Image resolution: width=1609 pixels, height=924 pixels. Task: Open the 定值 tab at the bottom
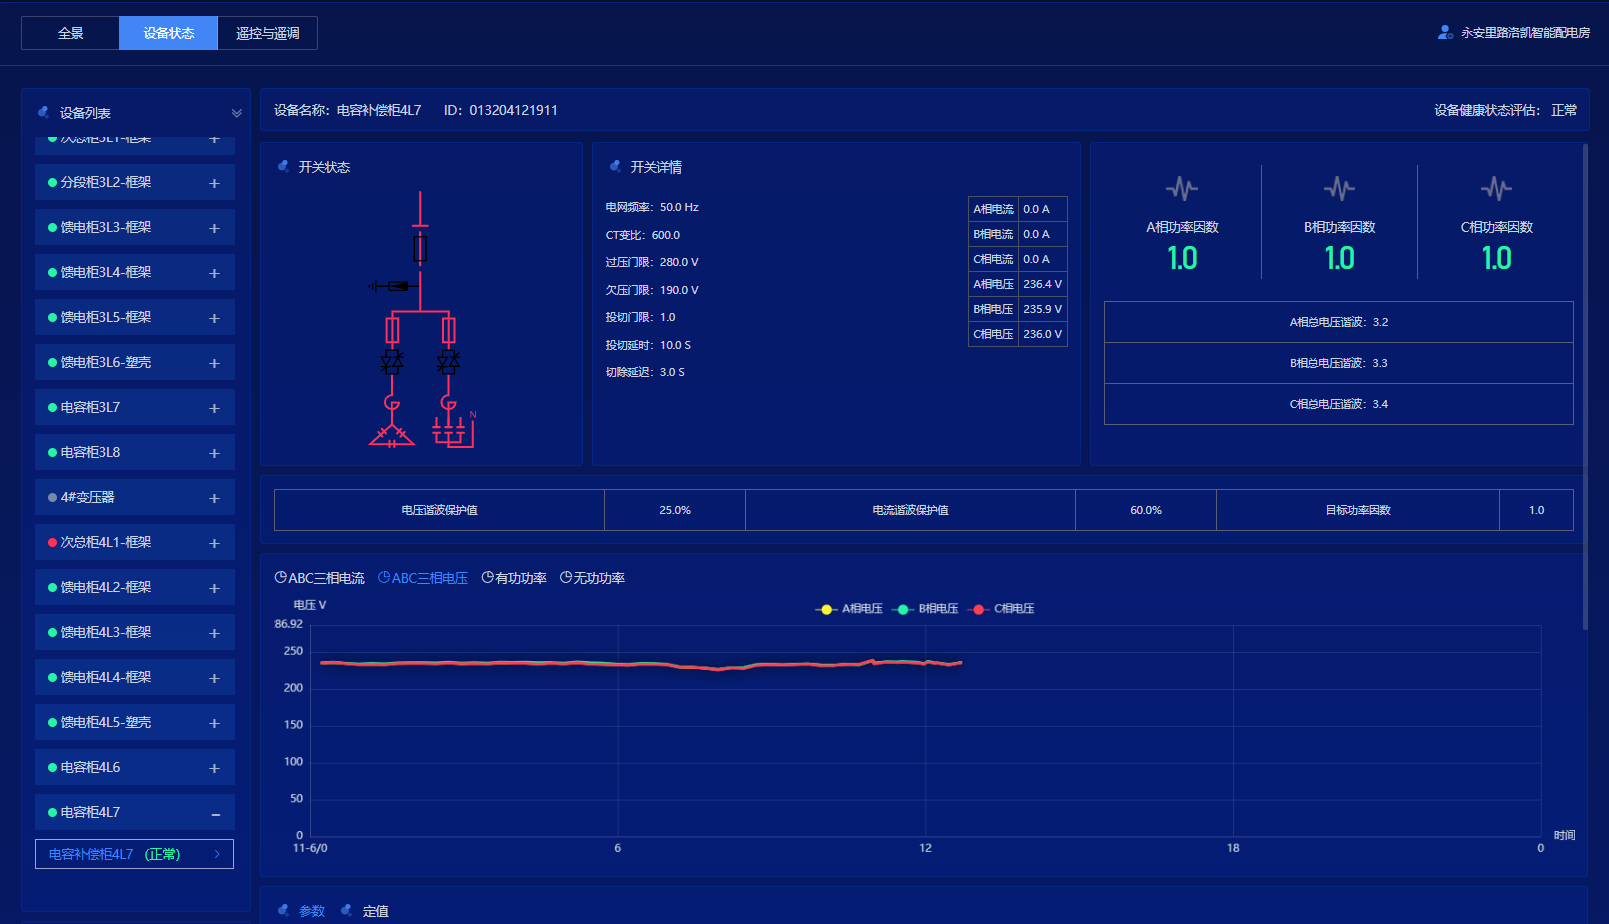pyautogui.click(x=376, y=911)
